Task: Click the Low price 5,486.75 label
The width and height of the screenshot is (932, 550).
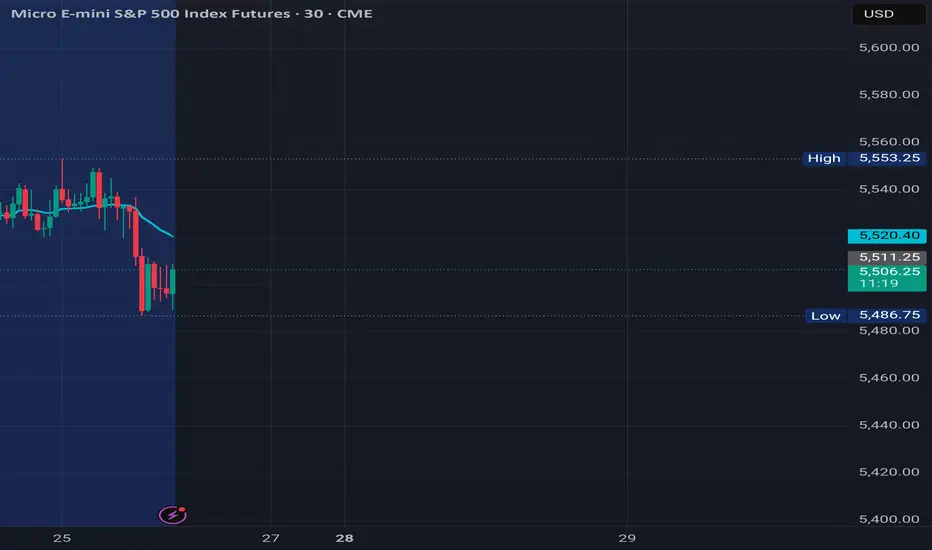Action: 887,315
